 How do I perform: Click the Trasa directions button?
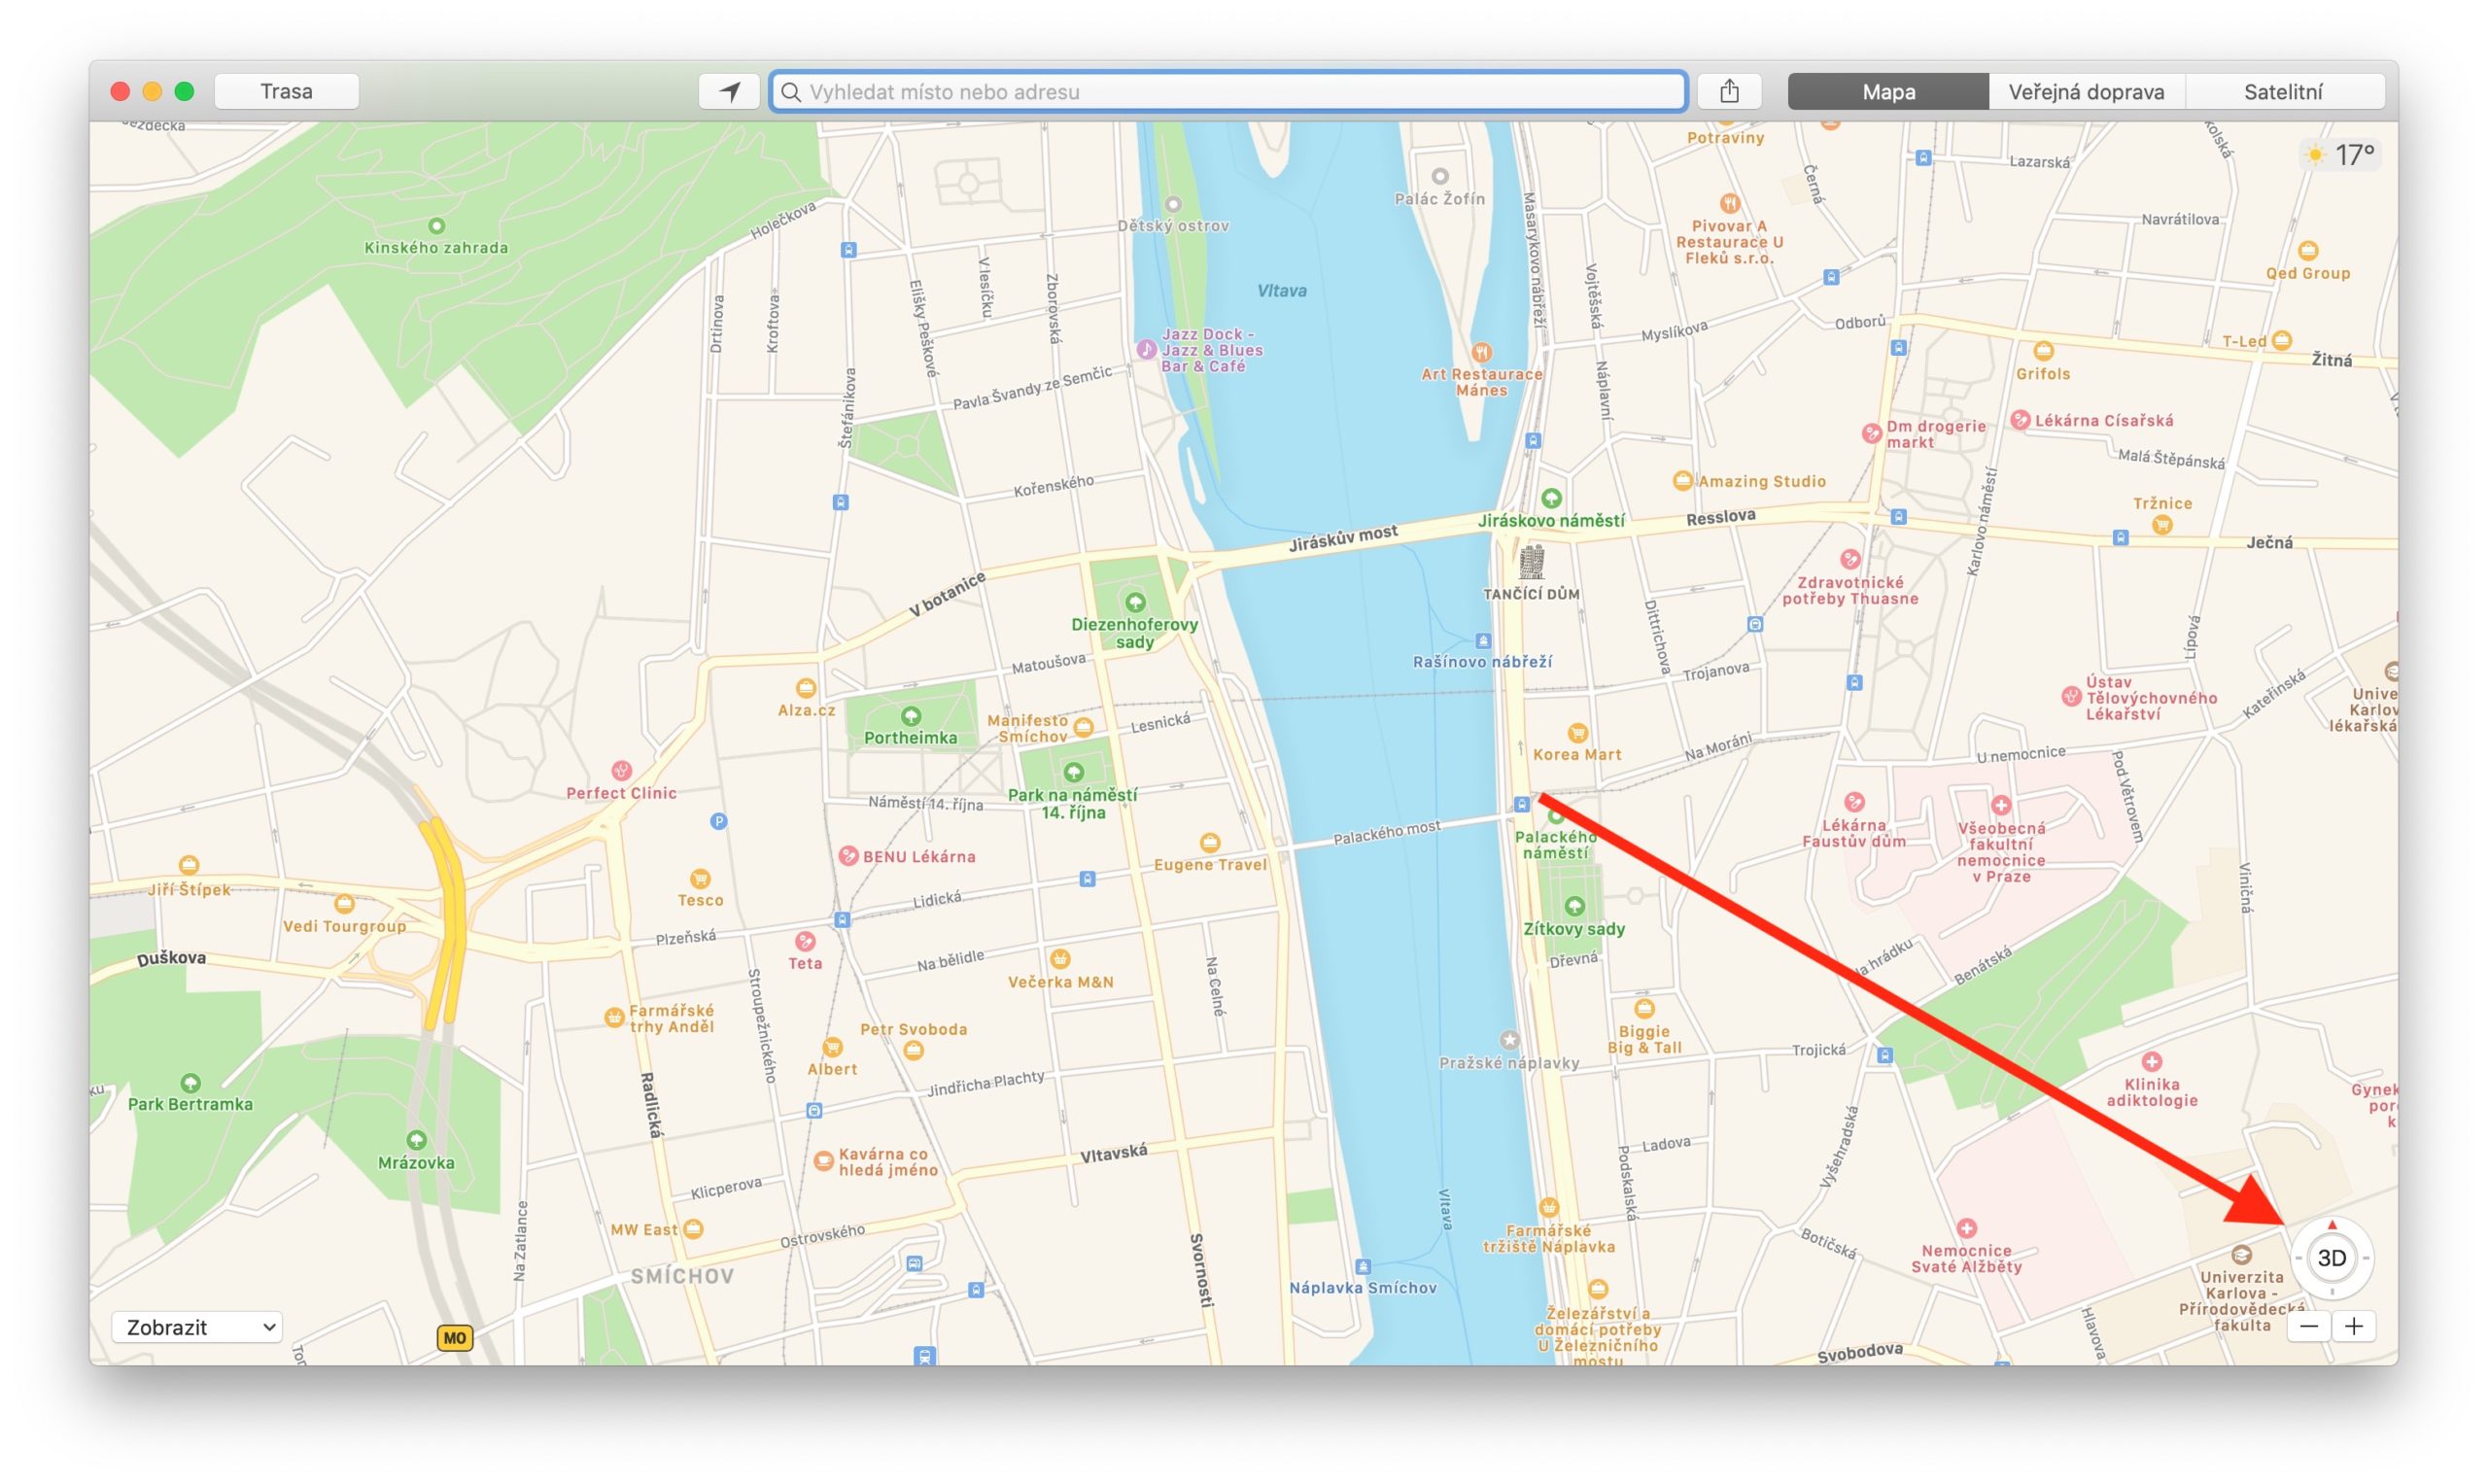[x=286, y=92]
